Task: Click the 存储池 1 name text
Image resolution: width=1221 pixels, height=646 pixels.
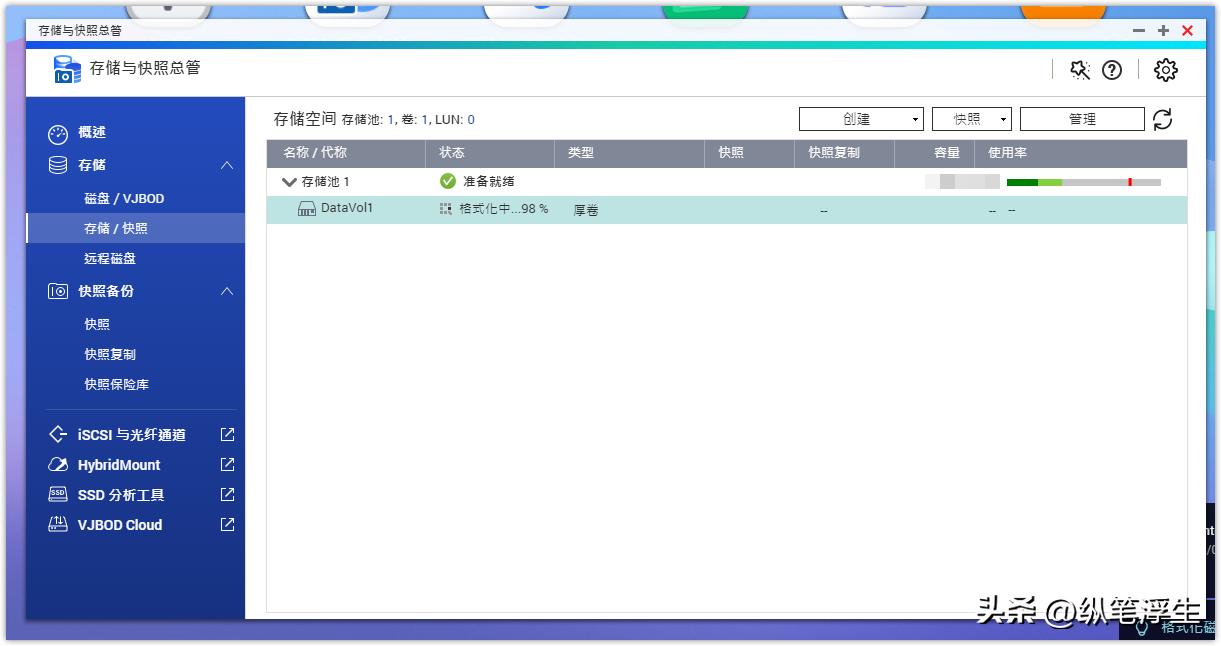Action: tap(326, 182)
